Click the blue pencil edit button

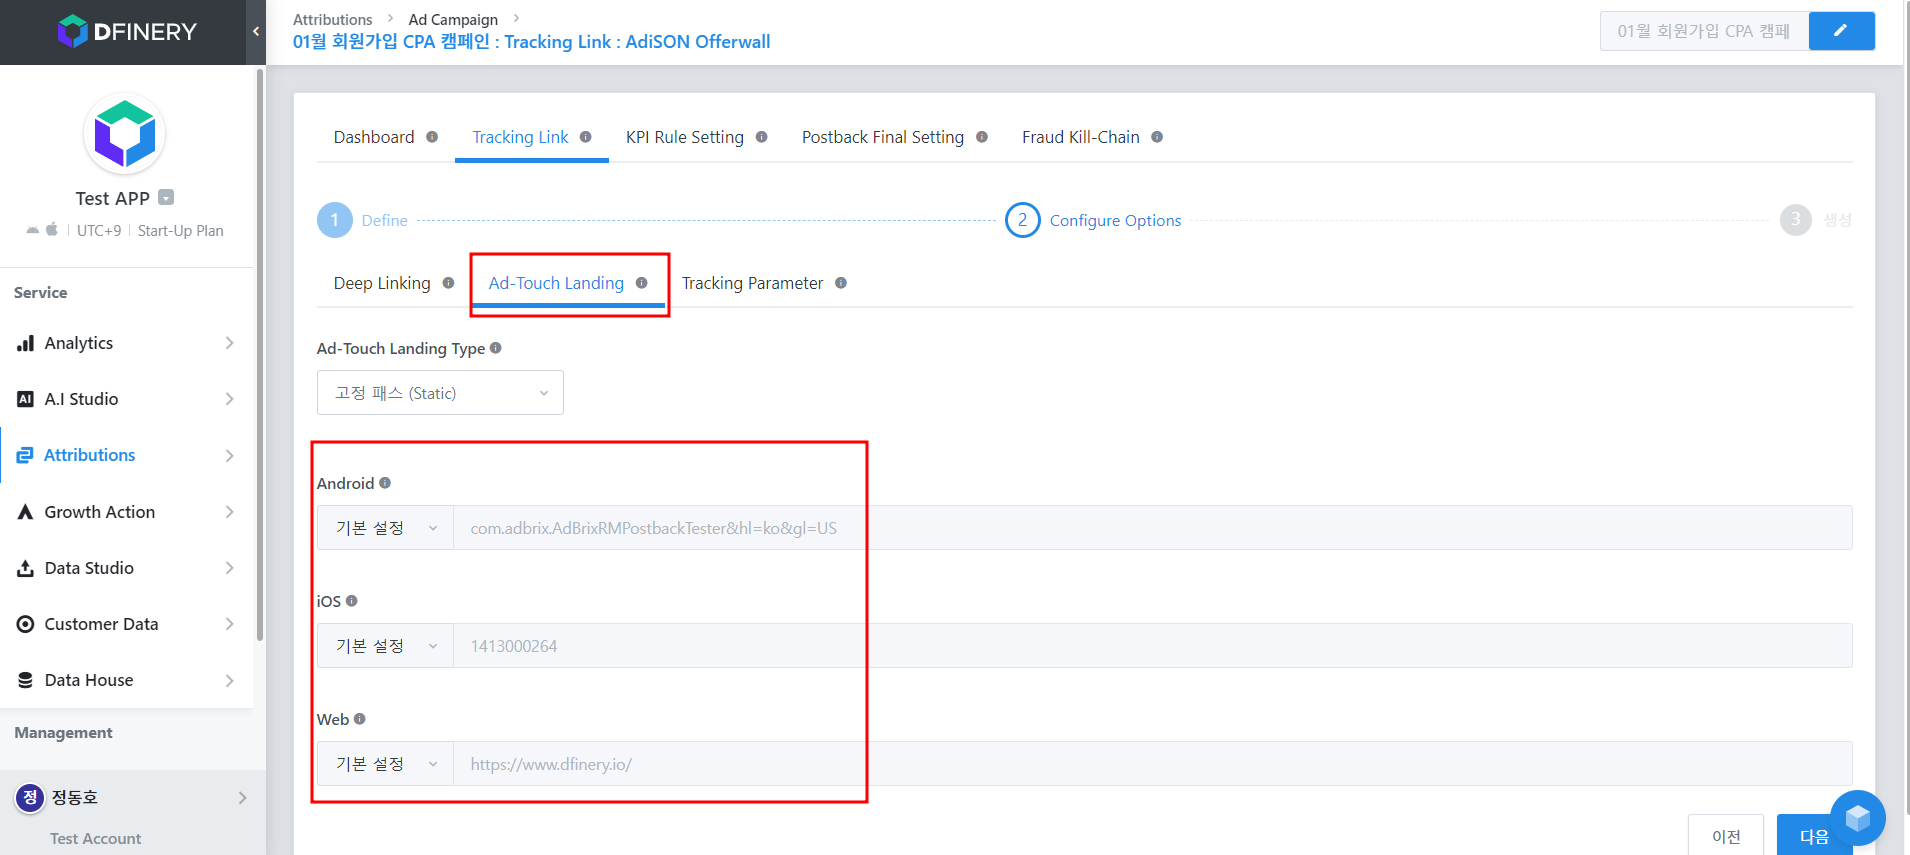click(x=1841, y=31)
